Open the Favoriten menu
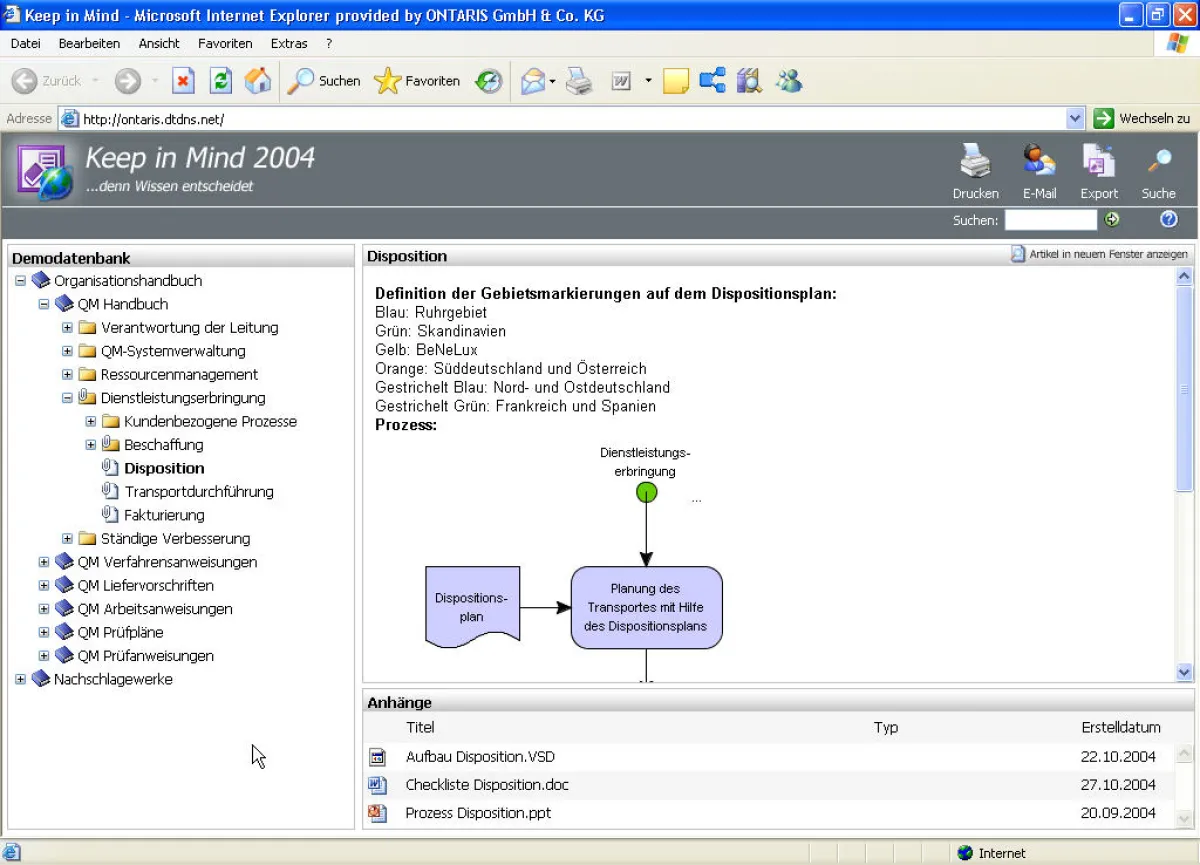1200x865 pixels. tap(225, 44)
